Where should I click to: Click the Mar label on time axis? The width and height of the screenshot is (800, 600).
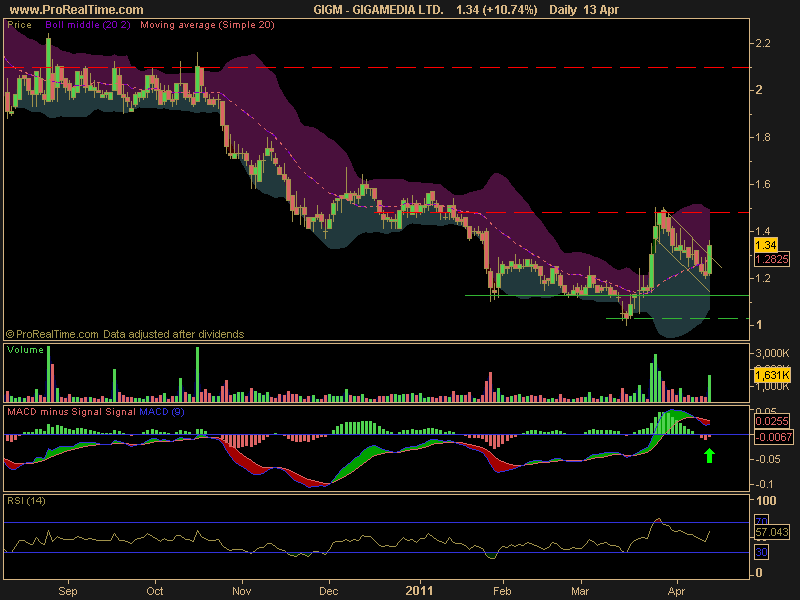[x=580, y=591]
